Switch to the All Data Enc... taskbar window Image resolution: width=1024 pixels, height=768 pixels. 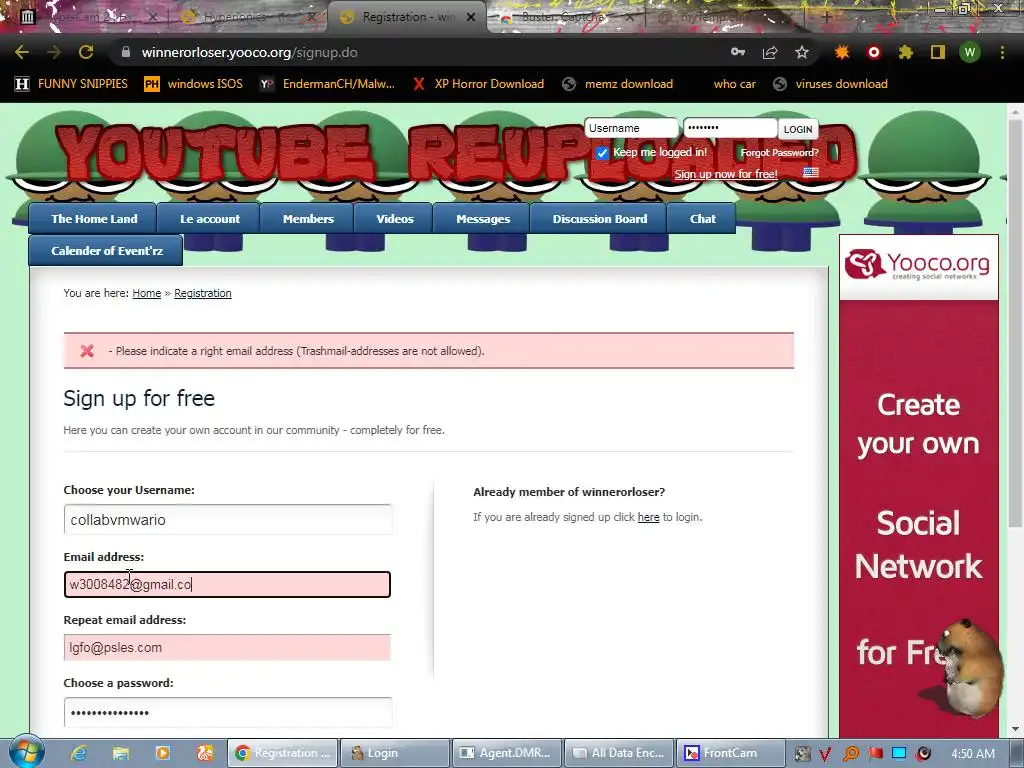click(619, 753)
